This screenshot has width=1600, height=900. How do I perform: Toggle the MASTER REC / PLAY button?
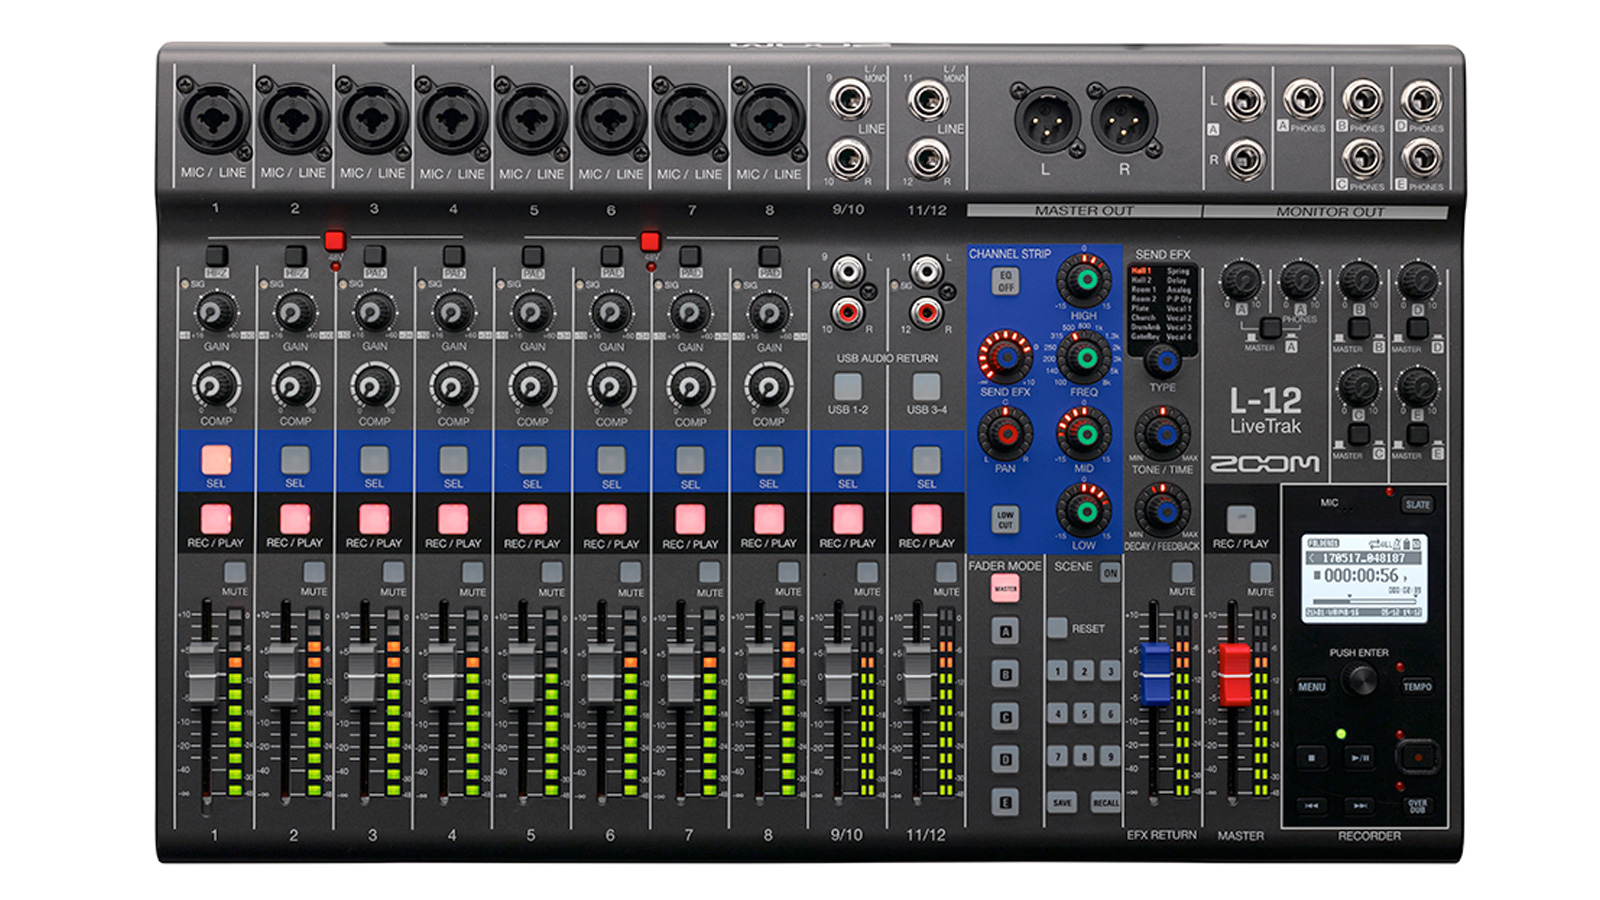point(1240,519)
